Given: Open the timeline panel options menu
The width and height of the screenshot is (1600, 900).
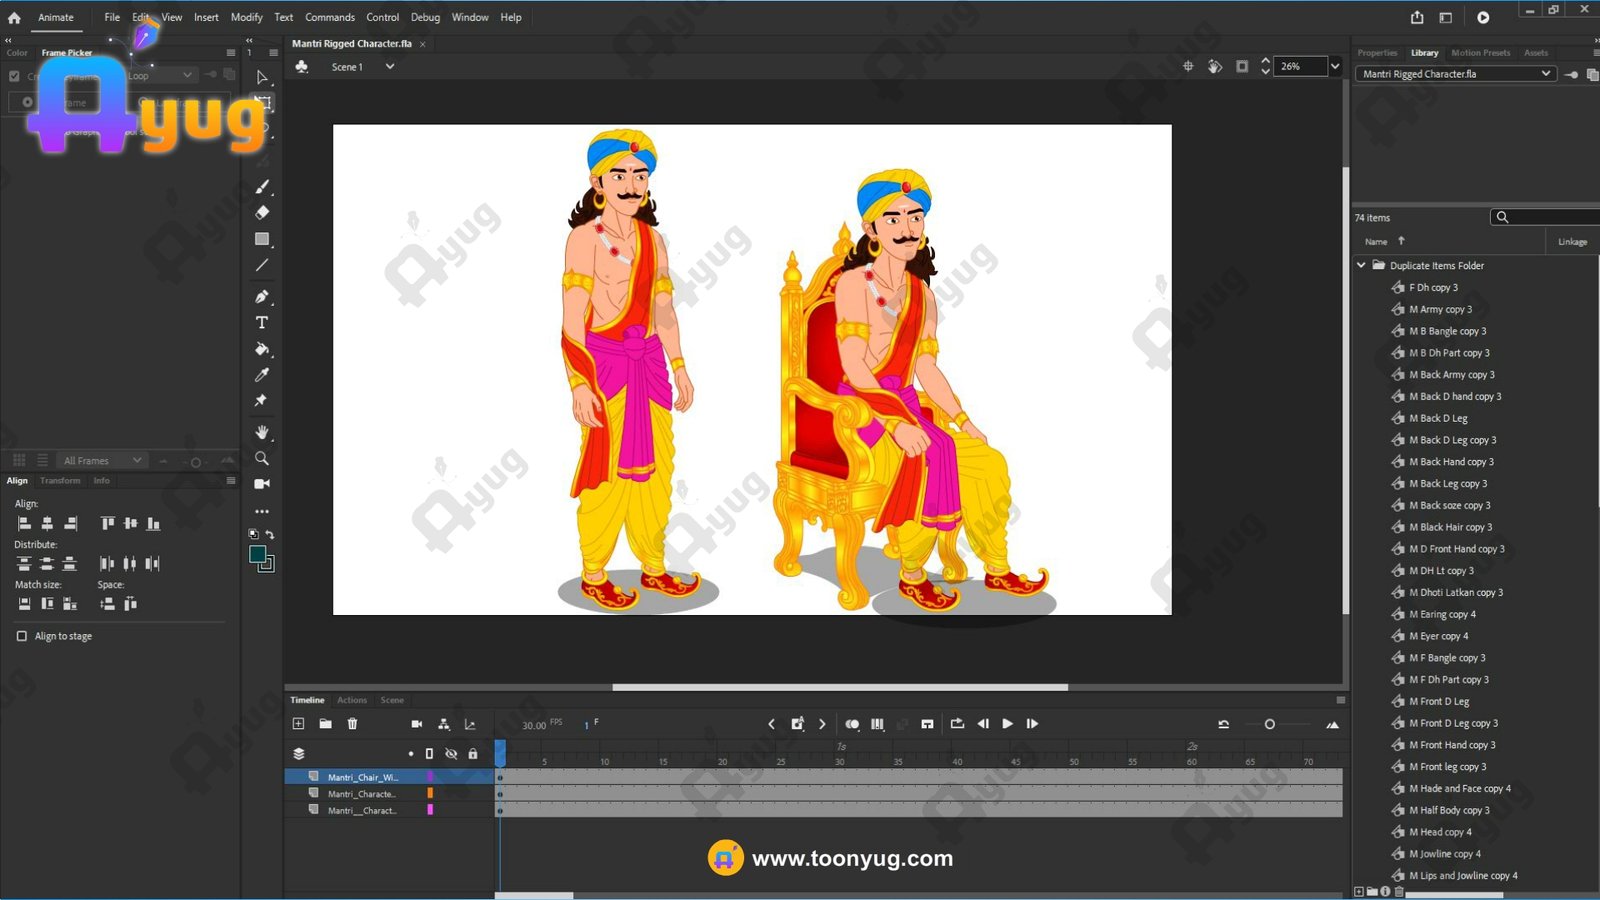Looking at the screenshot, I should 1341,700.
